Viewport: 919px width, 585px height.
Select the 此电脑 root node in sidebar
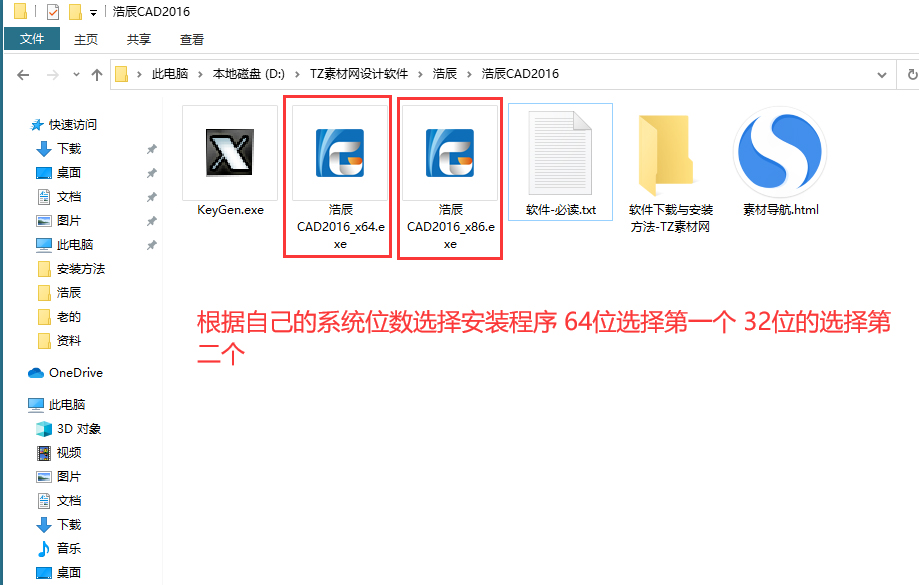[x=67, y=404]
